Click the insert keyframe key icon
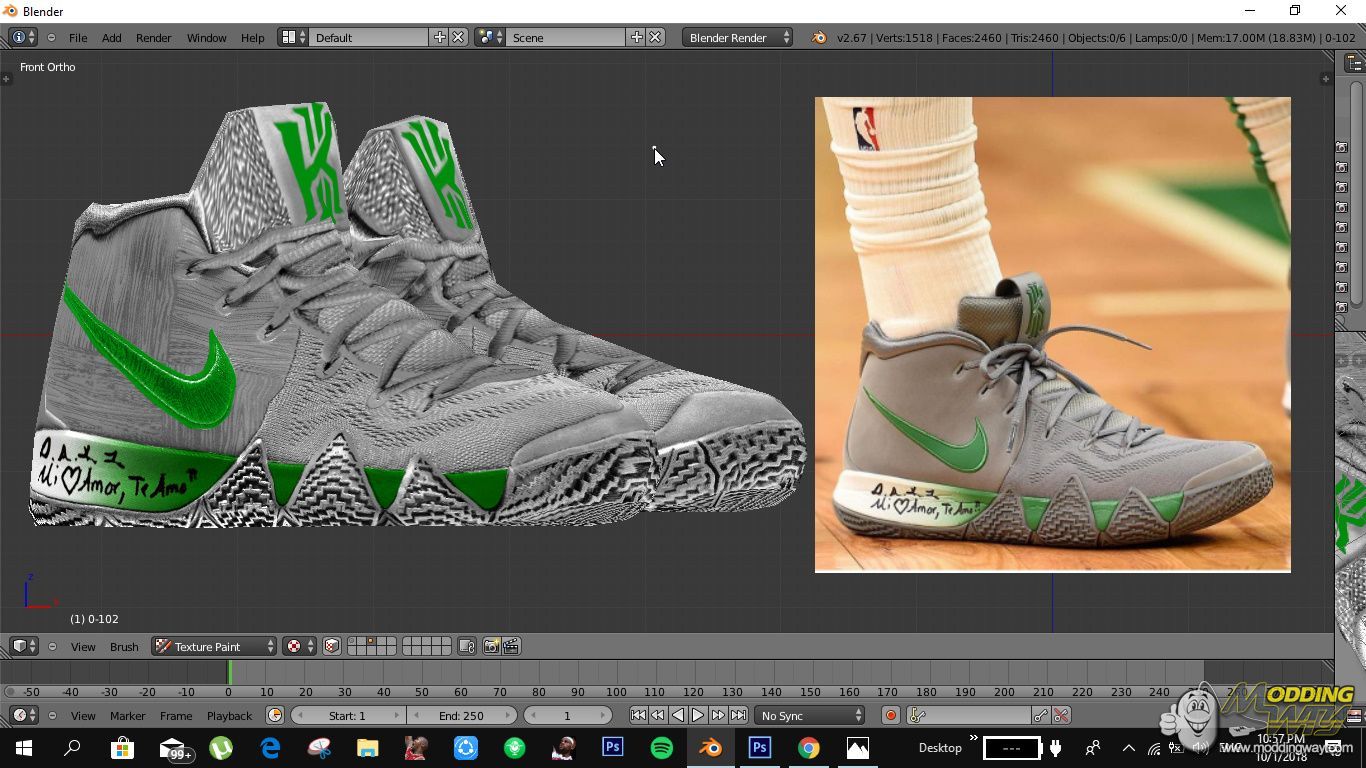This screenshot has height=768, width=1366. tap(1041, 716)
